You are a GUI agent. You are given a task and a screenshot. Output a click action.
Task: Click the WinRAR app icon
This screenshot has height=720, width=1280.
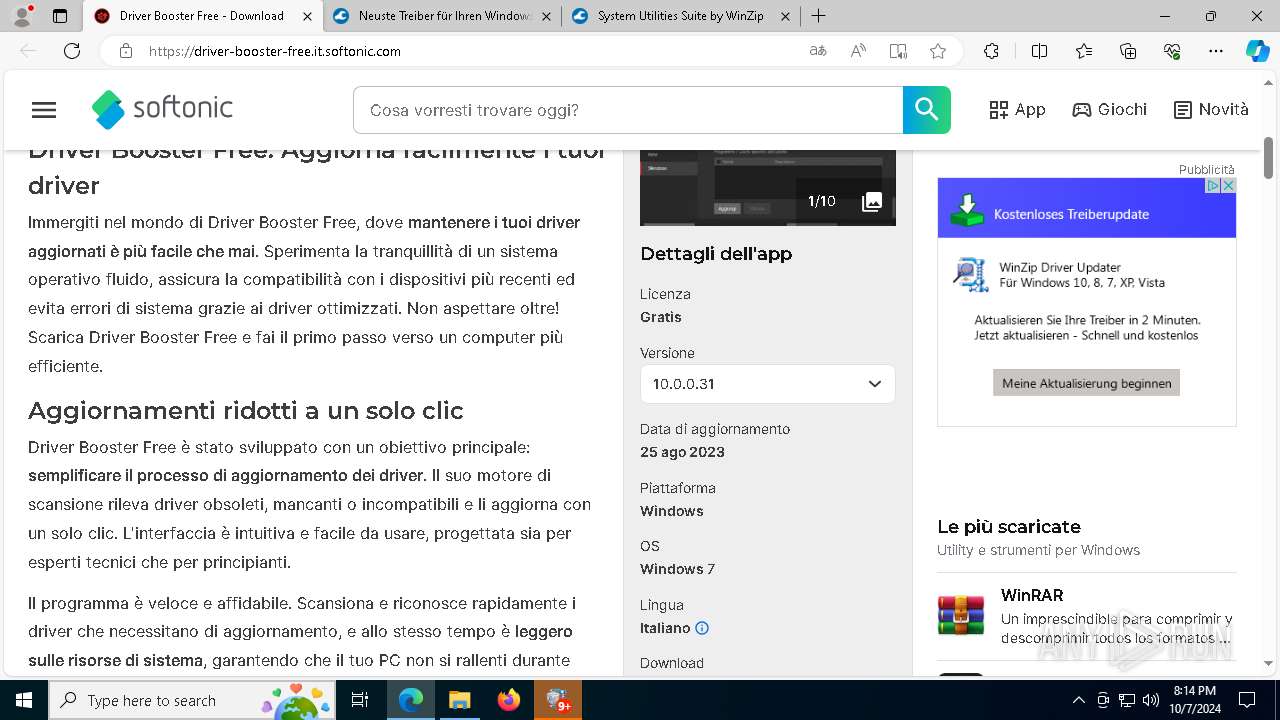(x=961, y=615)
